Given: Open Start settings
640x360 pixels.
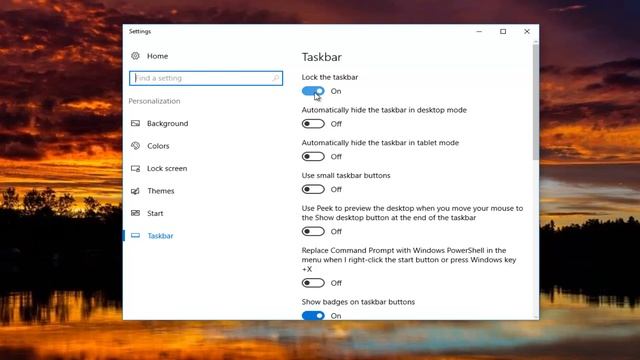Looking at the screenshot, I should pyautogui.click(x=155, y=213).
